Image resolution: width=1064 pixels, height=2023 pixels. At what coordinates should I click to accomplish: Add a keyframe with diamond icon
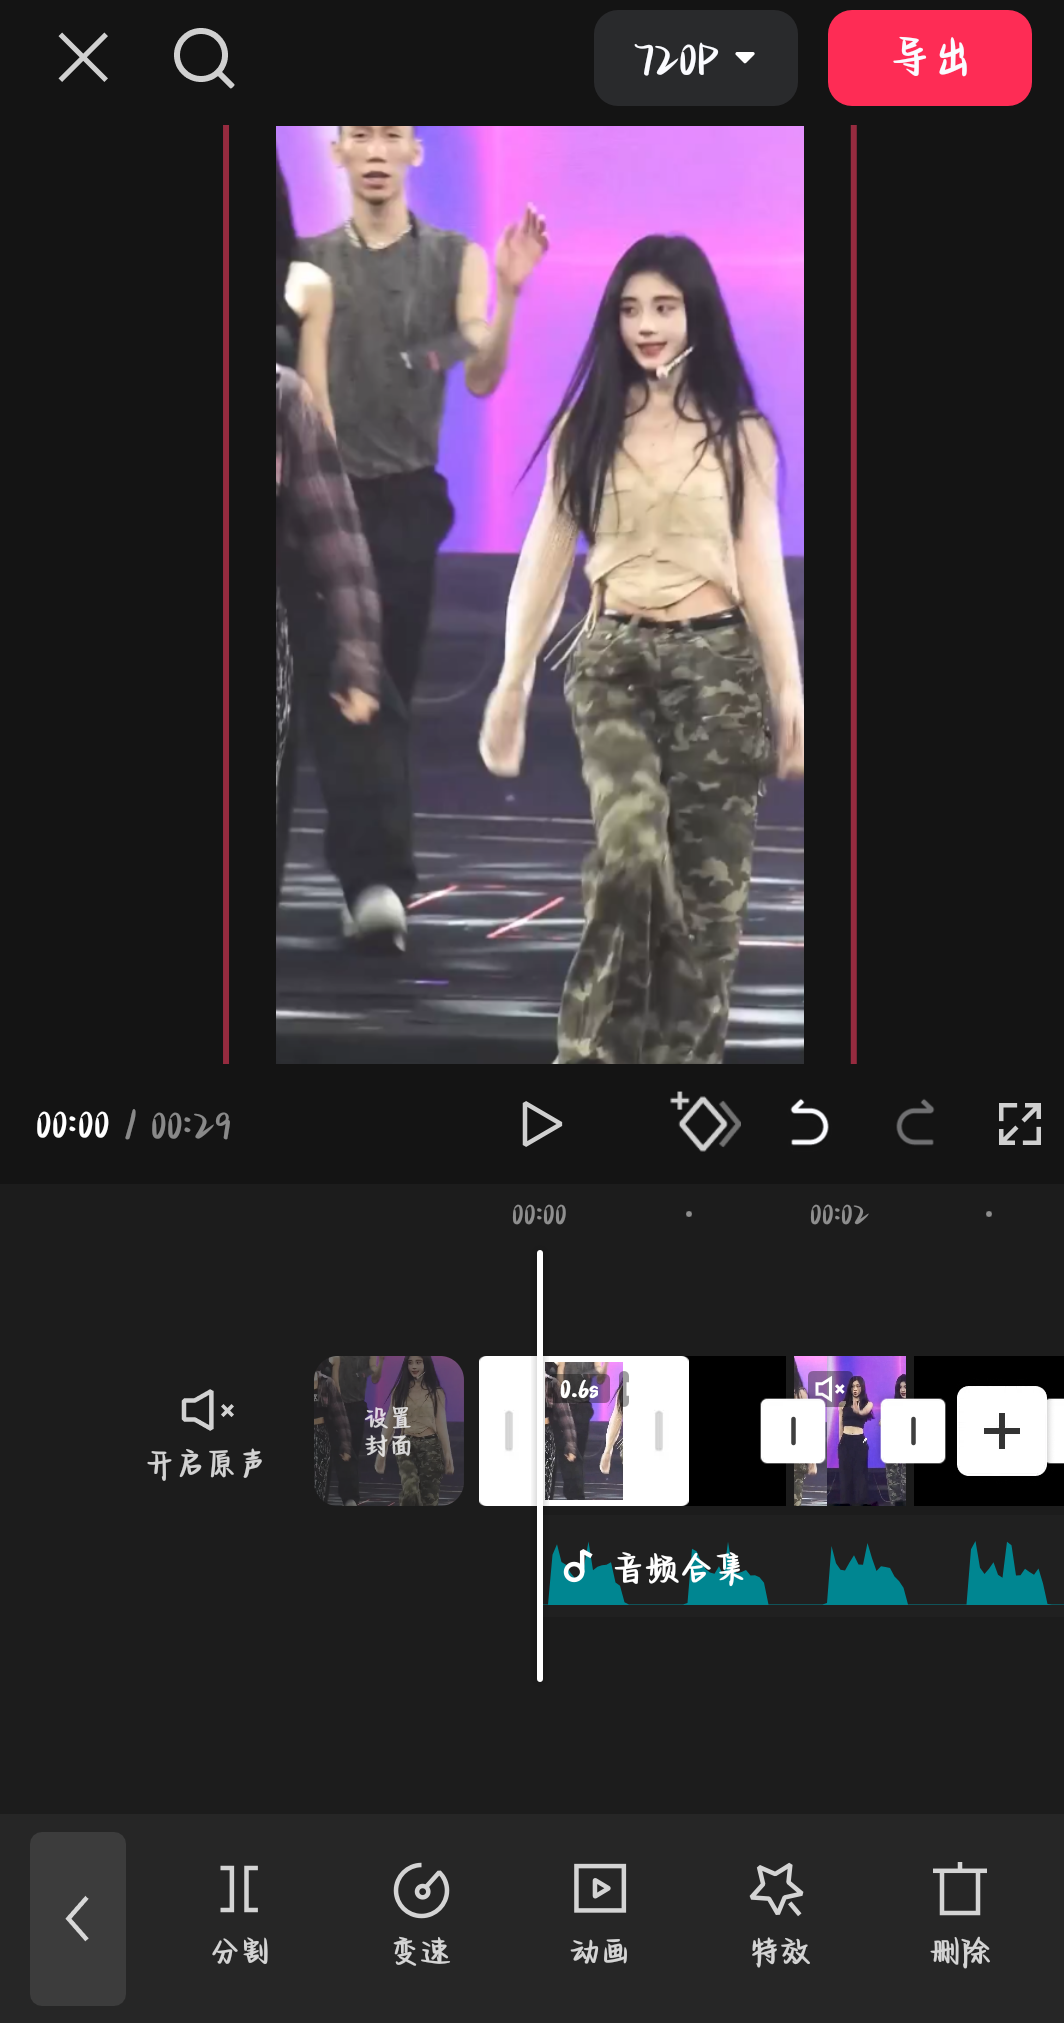[x=705, y=1123]
